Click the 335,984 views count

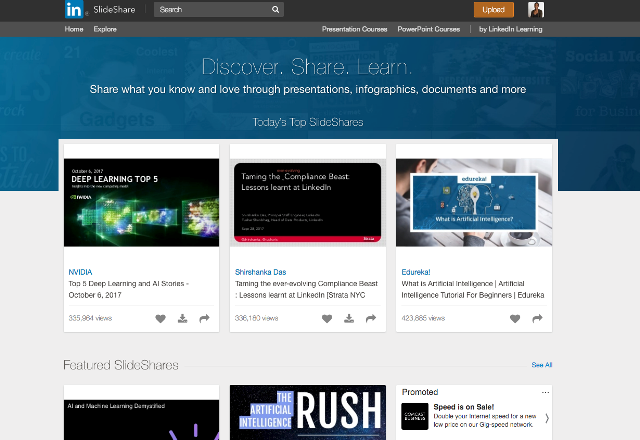pos(90,318)
